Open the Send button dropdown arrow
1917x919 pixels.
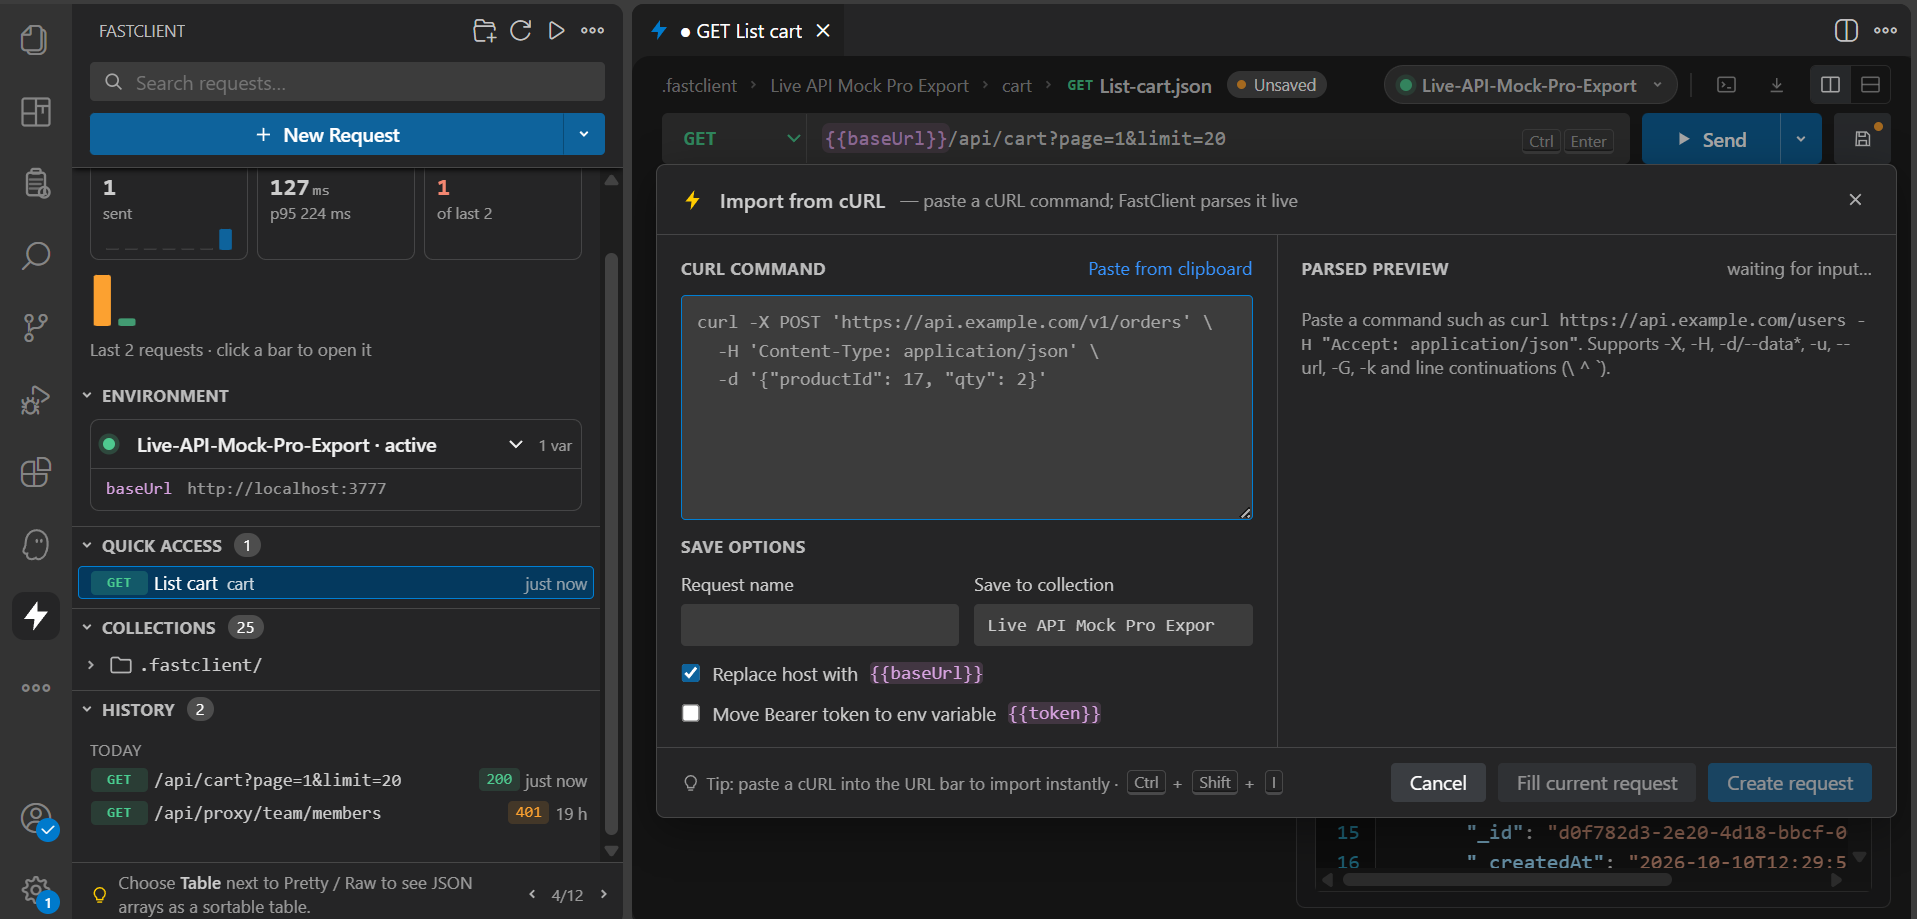point(1801,139)
